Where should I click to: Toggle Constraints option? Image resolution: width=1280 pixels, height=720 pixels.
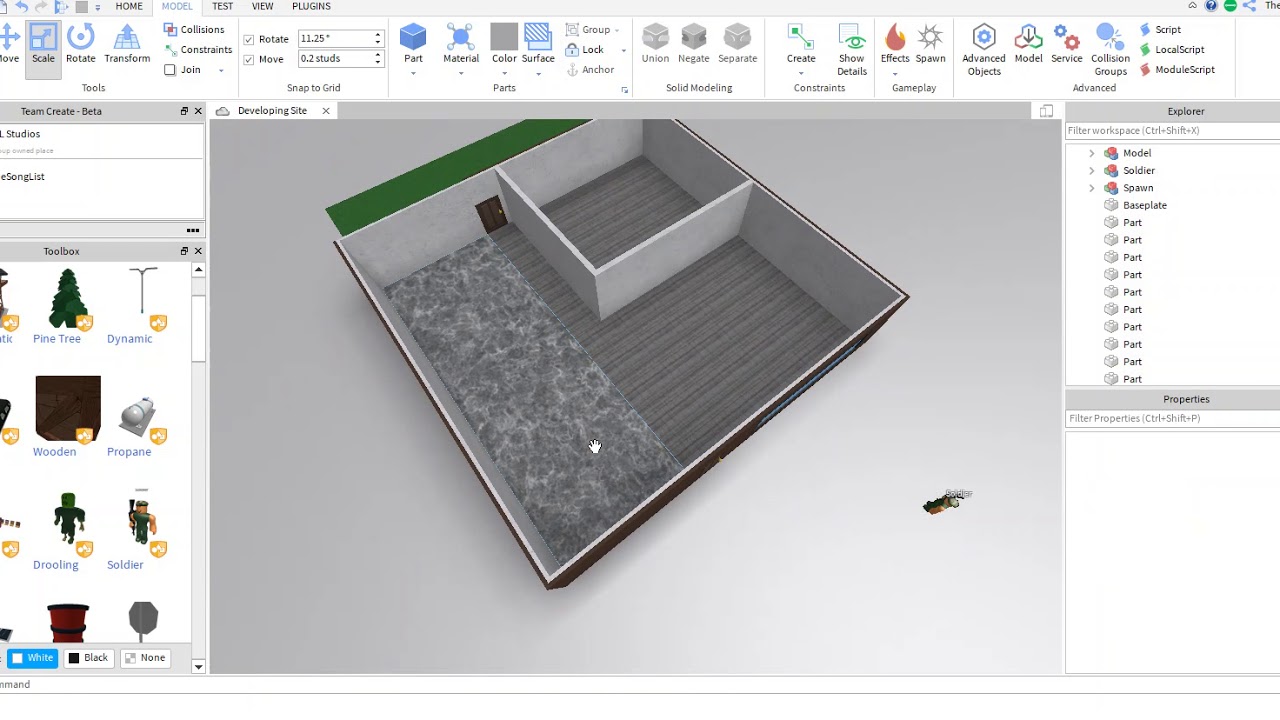pyautogui.click(x=198, y=49)
